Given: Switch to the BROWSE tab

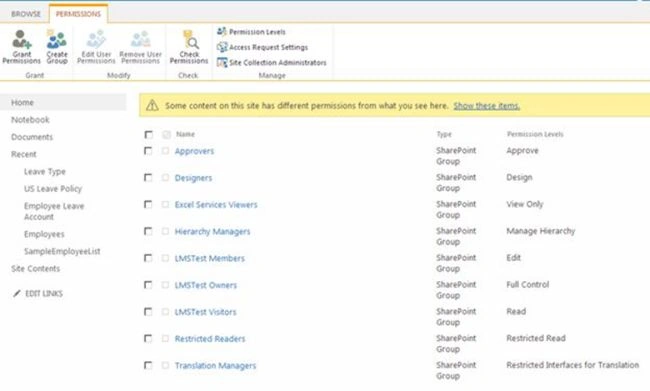Looking at the screenshot, I should coord(26,14).
